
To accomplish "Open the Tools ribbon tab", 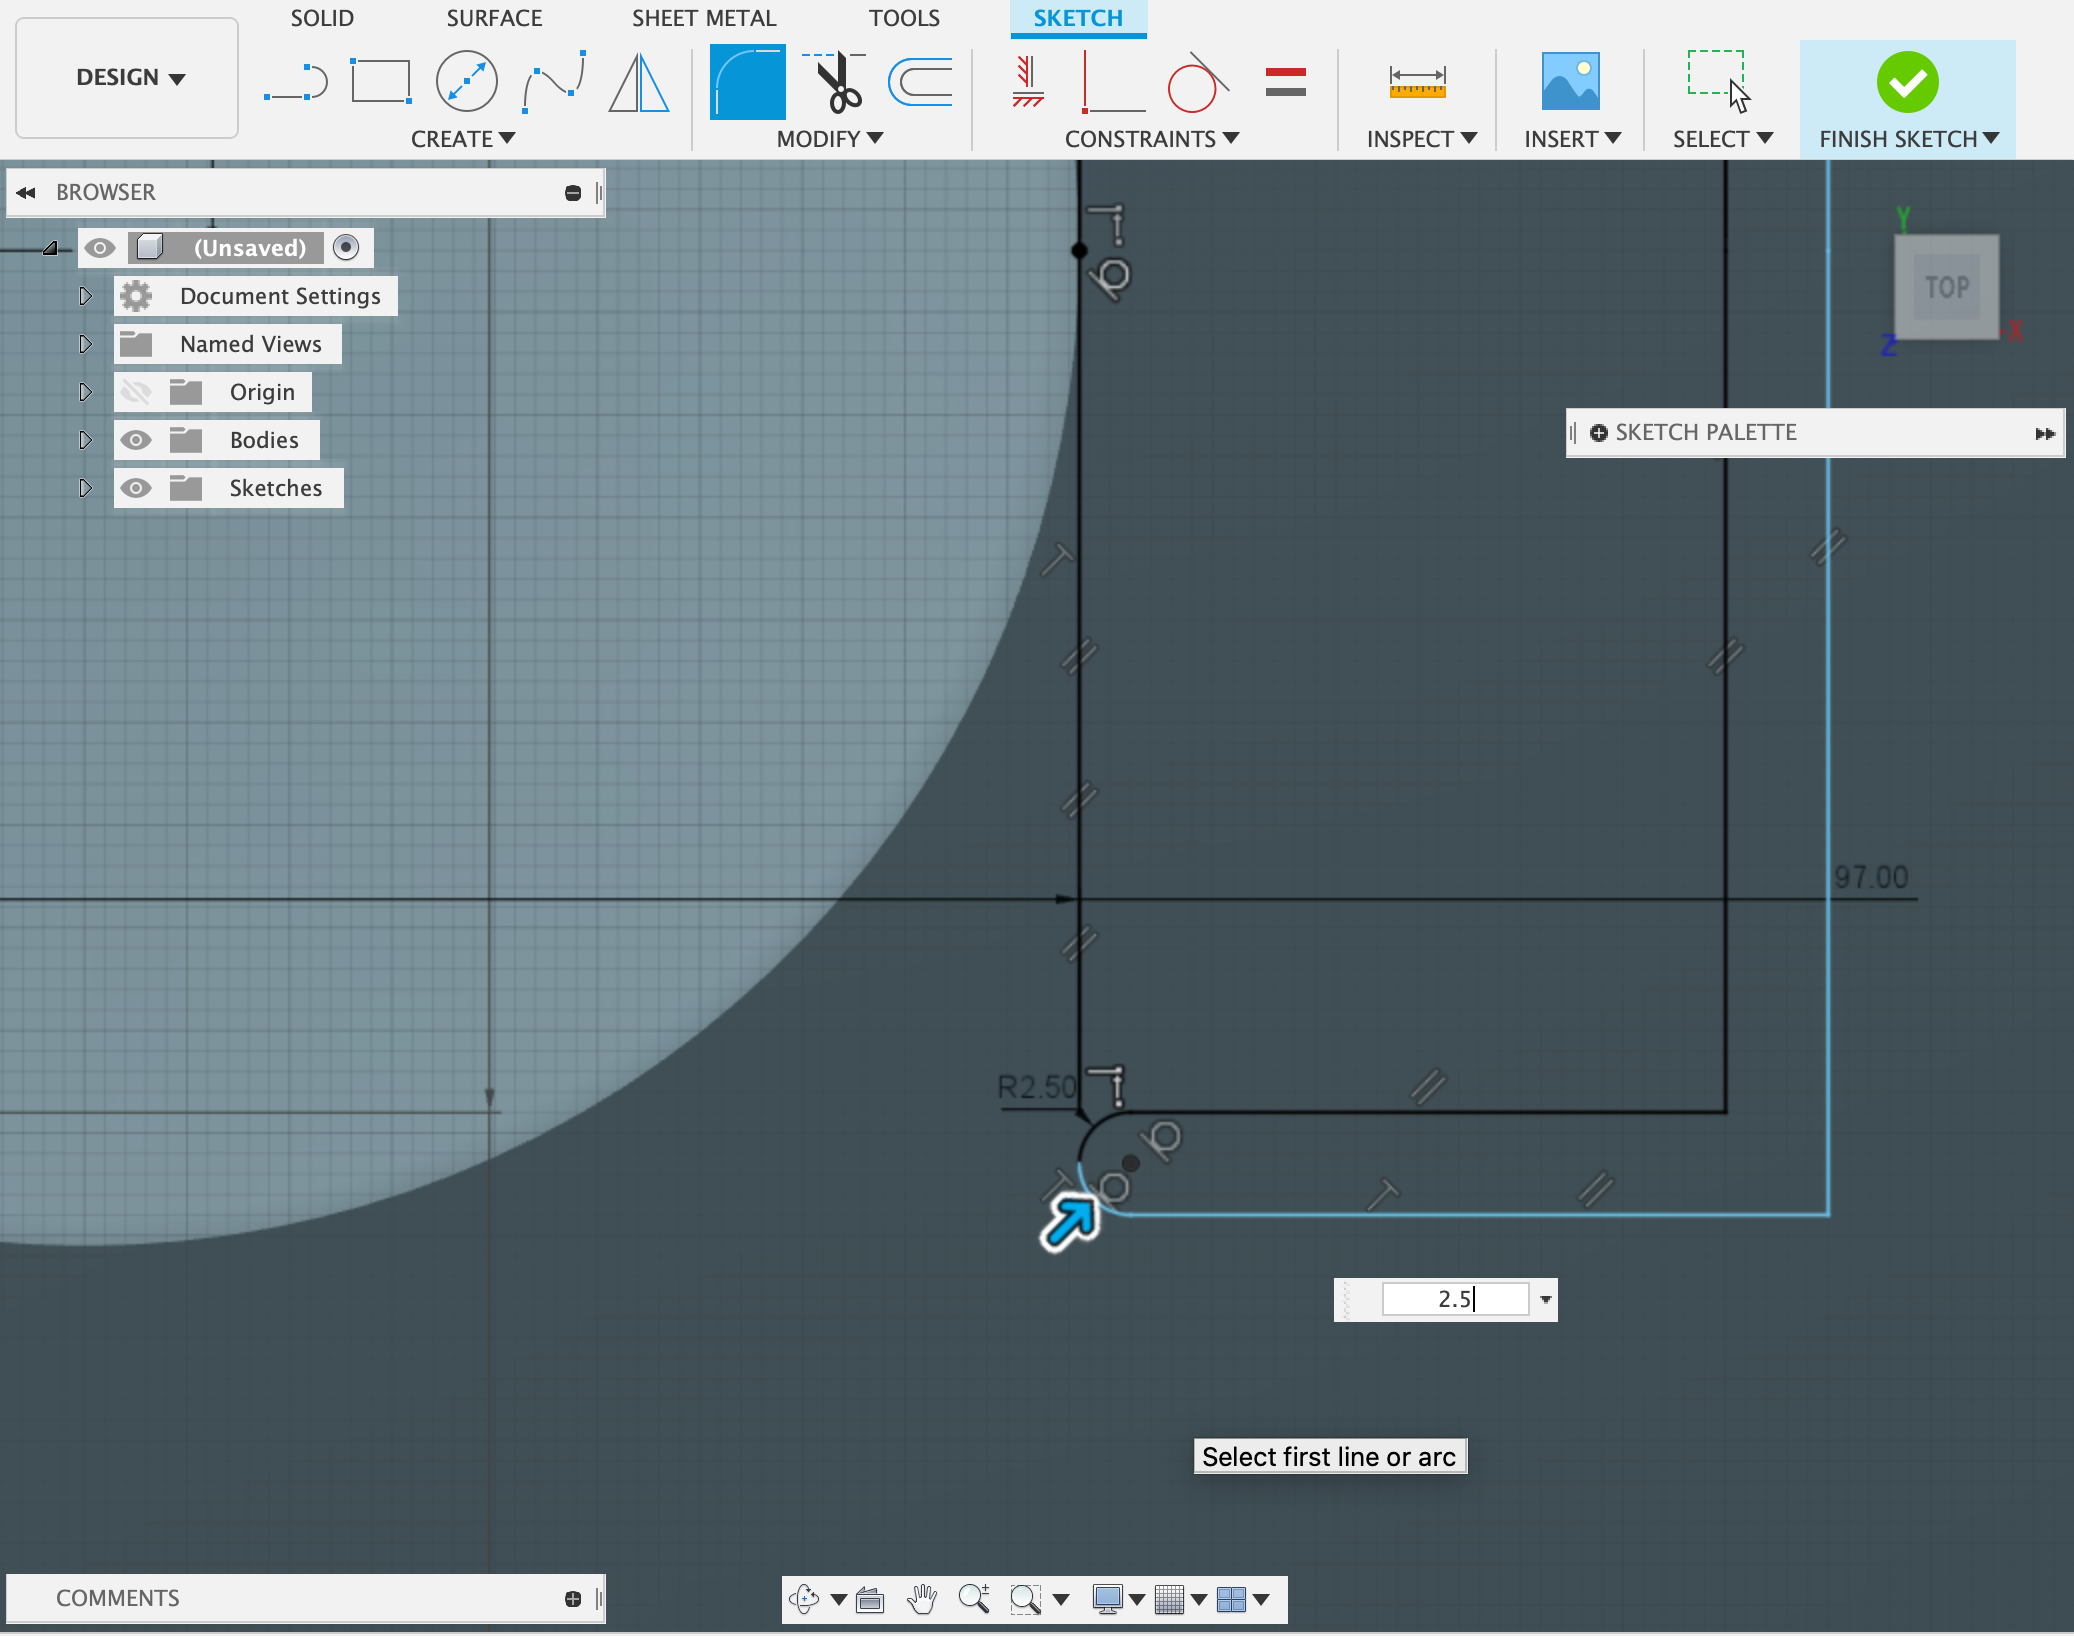I will pyautogui.click(x=905, y=17).
